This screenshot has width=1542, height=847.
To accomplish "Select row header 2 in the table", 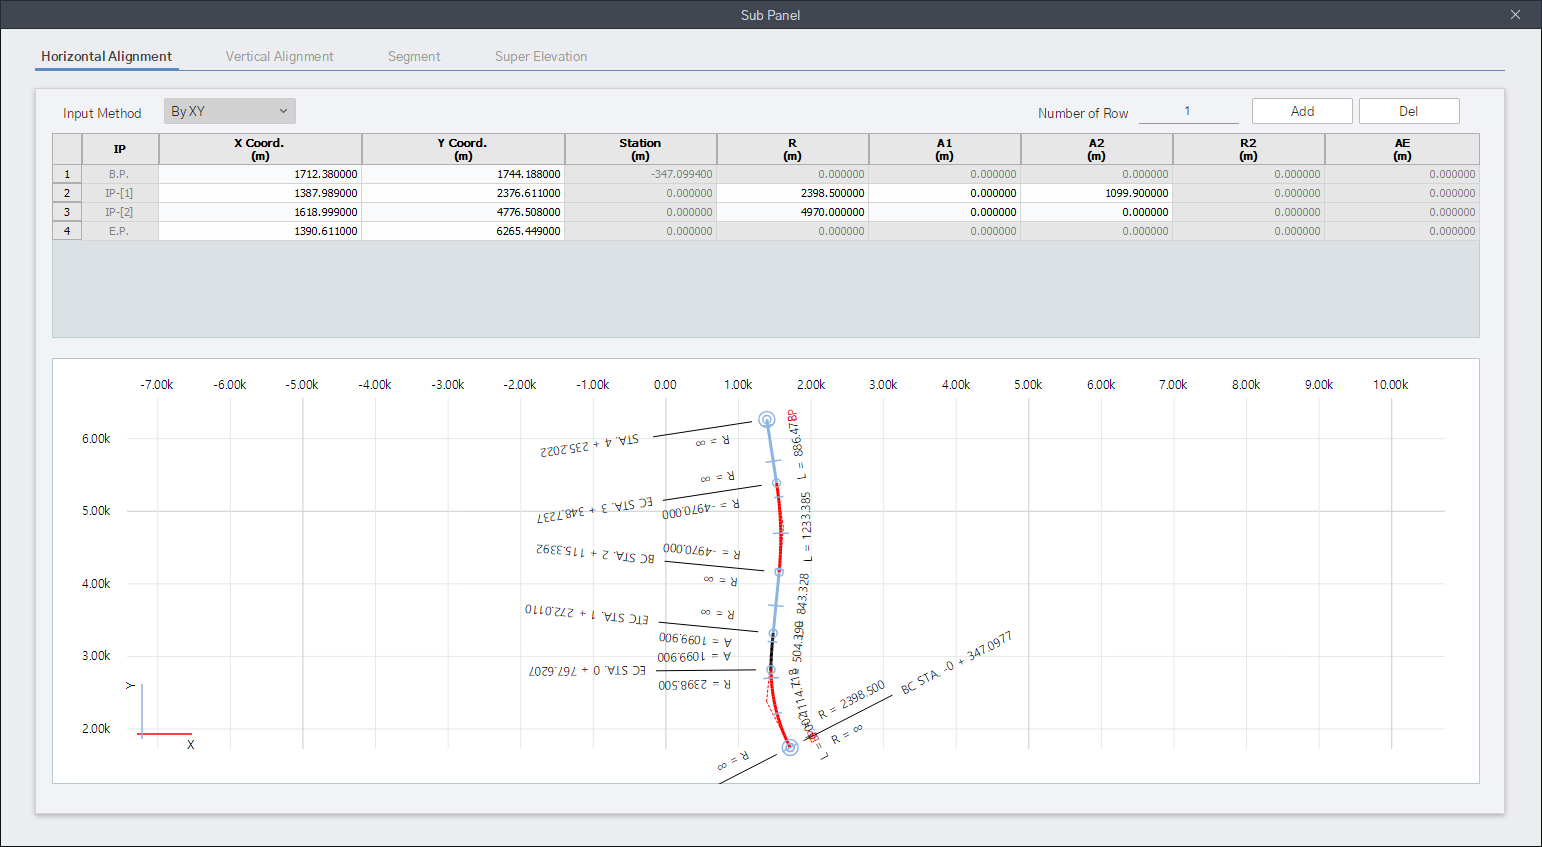I will pyautogui.click(x=67, y=193).
